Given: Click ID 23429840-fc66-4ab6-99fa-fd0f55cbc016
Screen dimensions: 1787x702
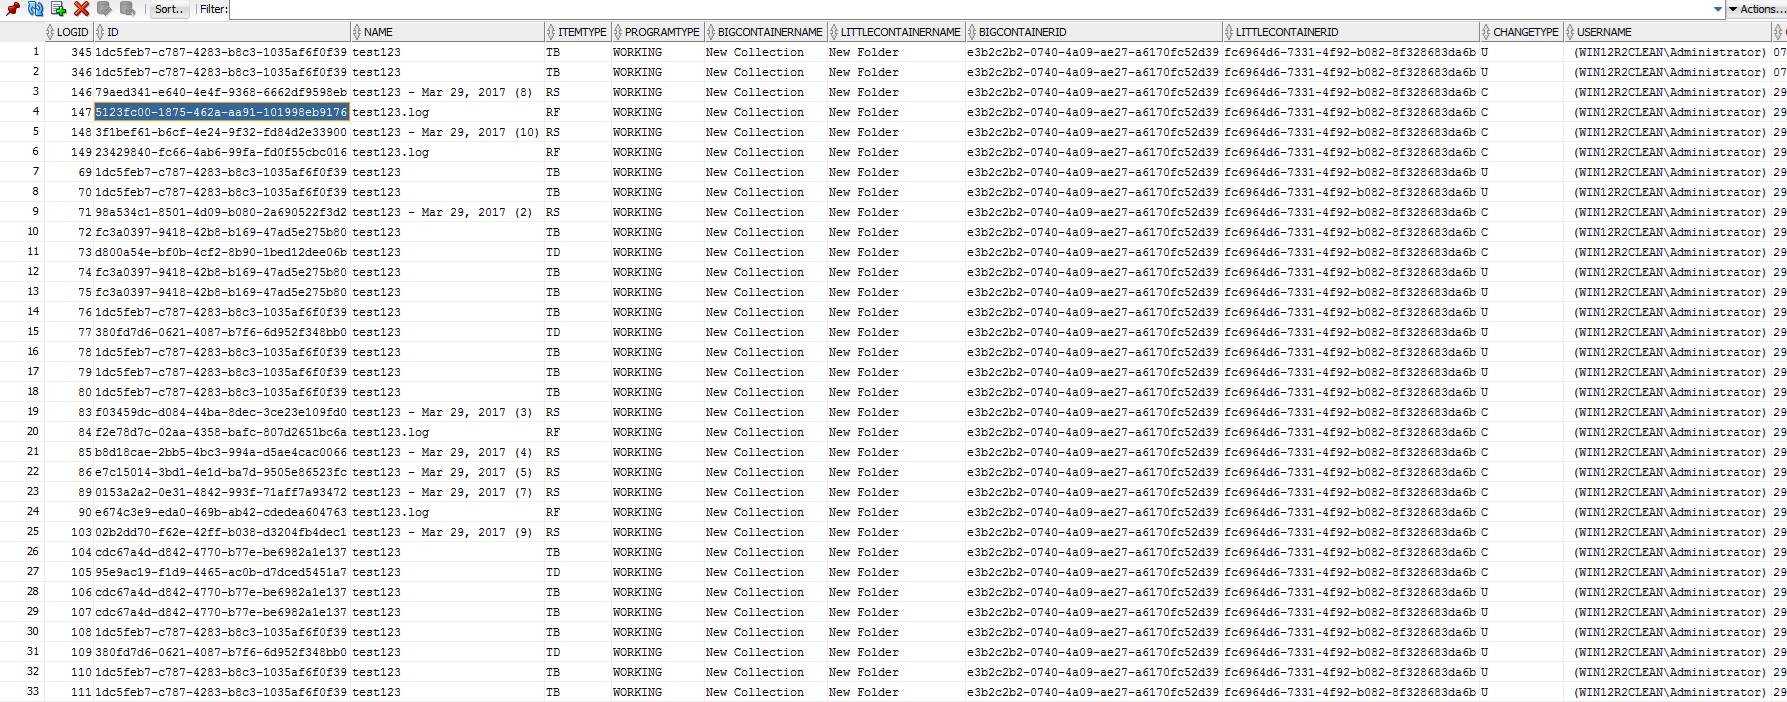Looking at the screenshot, I should click(x=221, y=152).
